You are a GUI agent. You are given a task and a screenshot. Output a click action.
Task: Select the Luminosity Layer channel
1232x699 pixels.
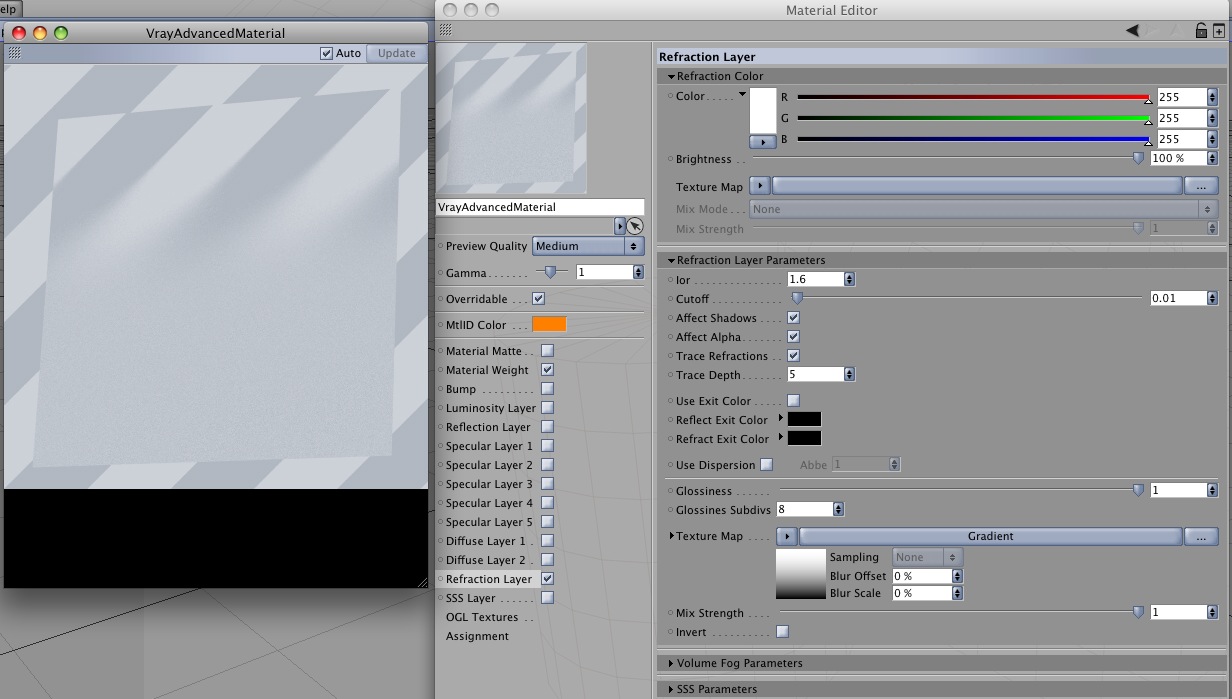[x=491, y=408]
